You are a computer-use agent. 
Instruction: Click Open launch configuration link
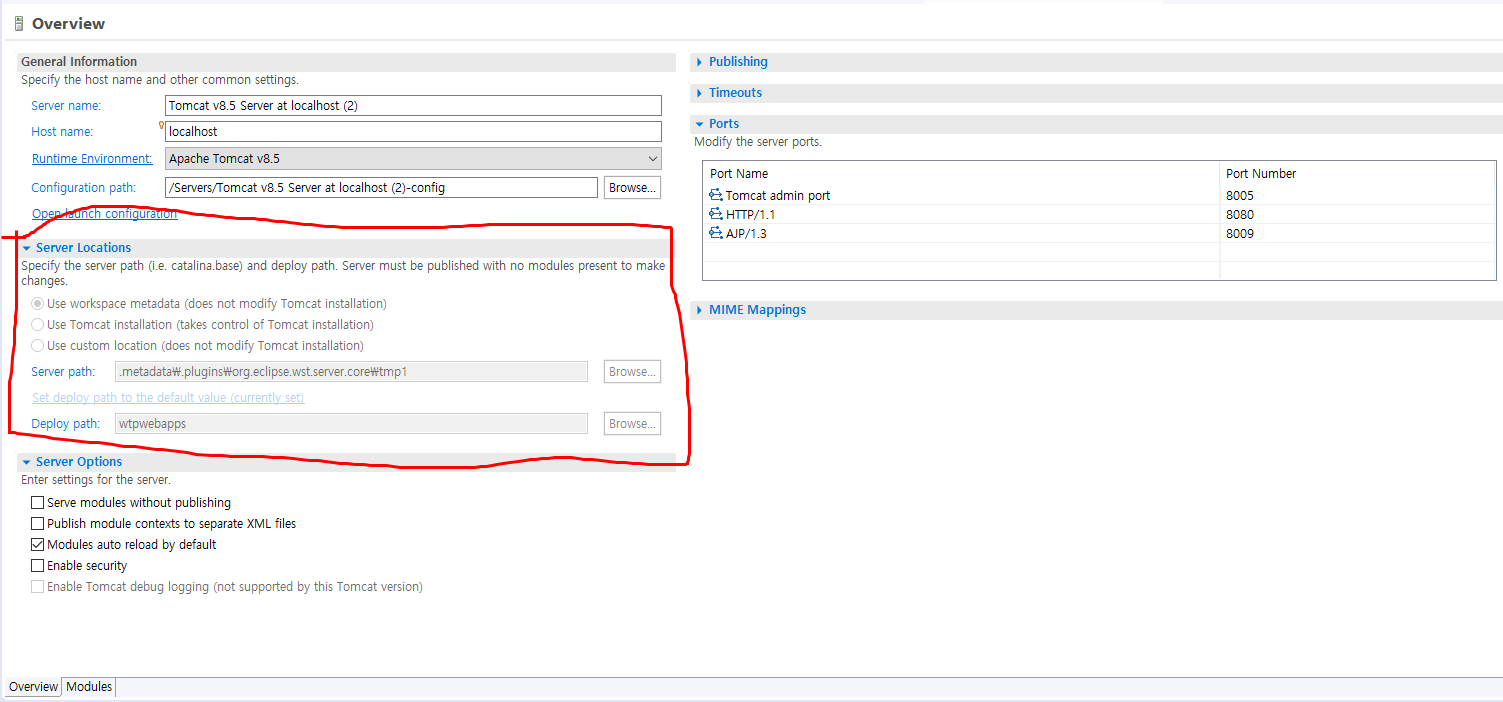point(104,214)
